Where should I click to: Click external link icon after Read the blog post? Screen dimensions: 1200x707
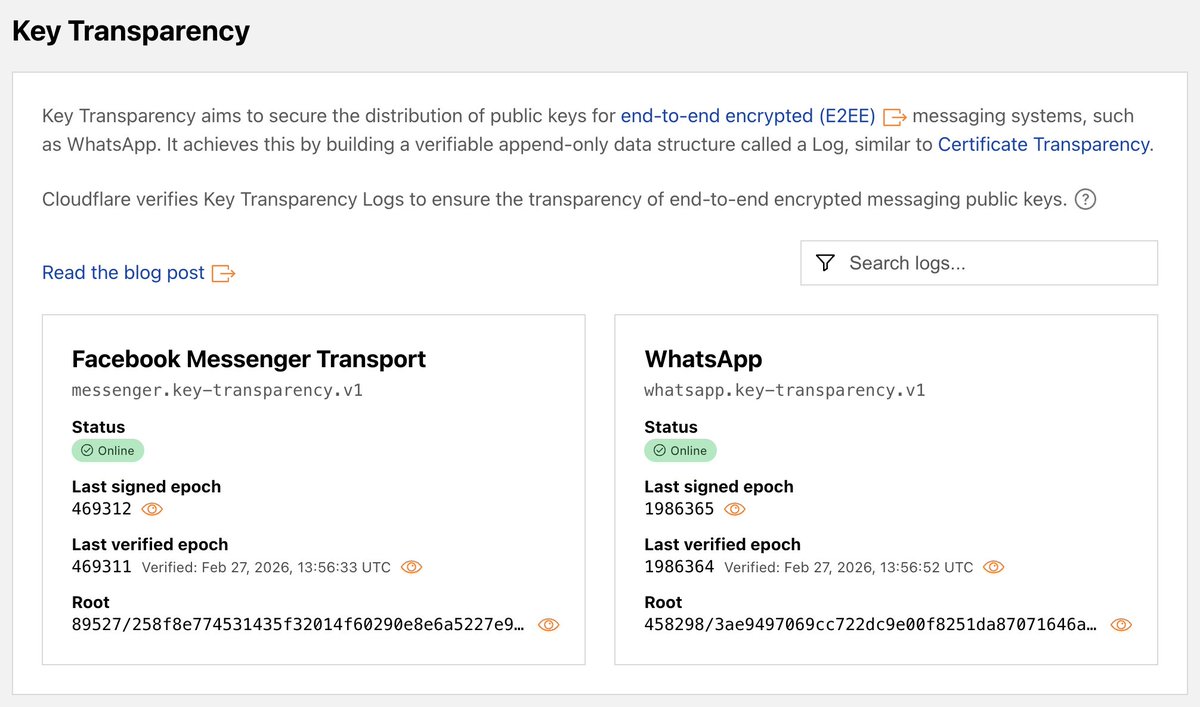(224, 272)
